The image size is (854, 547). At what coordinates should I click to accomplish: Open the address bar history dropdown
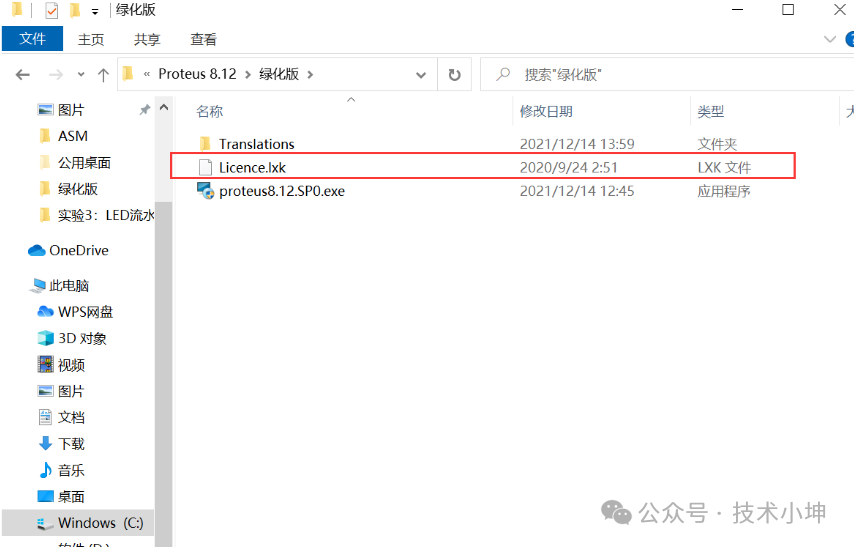pyautogui.click(x=421, y=75)
